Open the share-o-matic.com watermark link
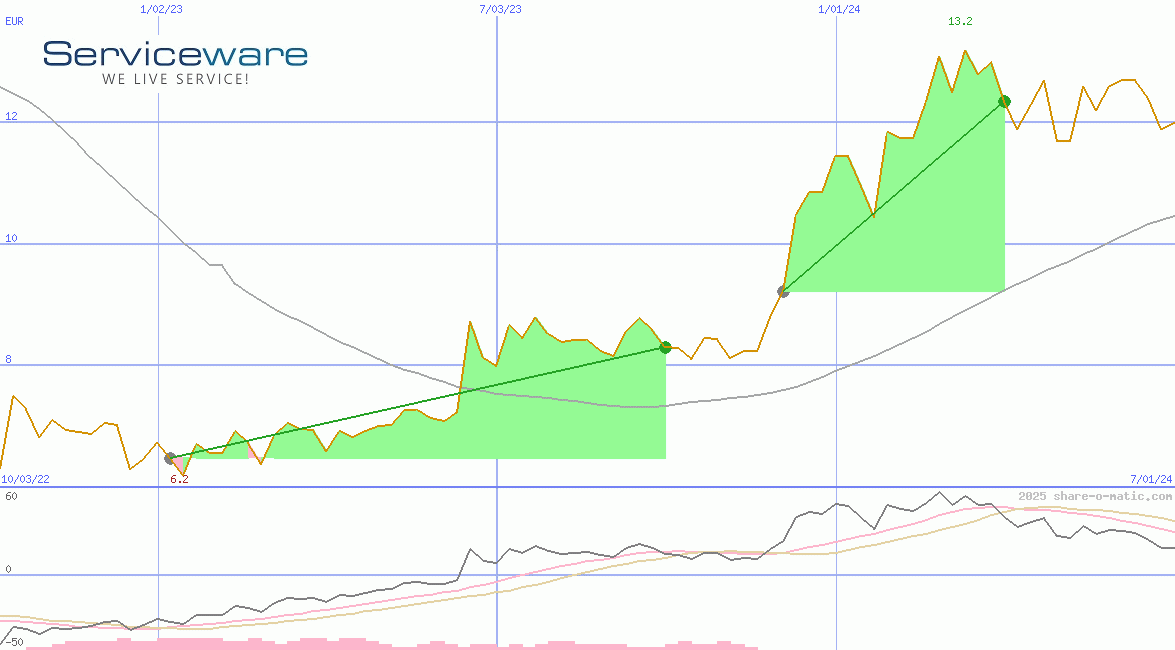The width and height of the screenshot is (1175, 650). [1095, 496]
